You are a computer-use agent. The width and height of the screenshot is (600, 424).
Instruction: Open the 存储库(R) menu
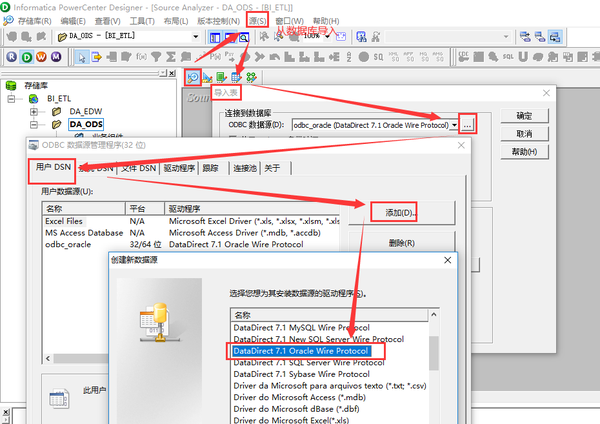pyautogui.click(x=34, y=21)
